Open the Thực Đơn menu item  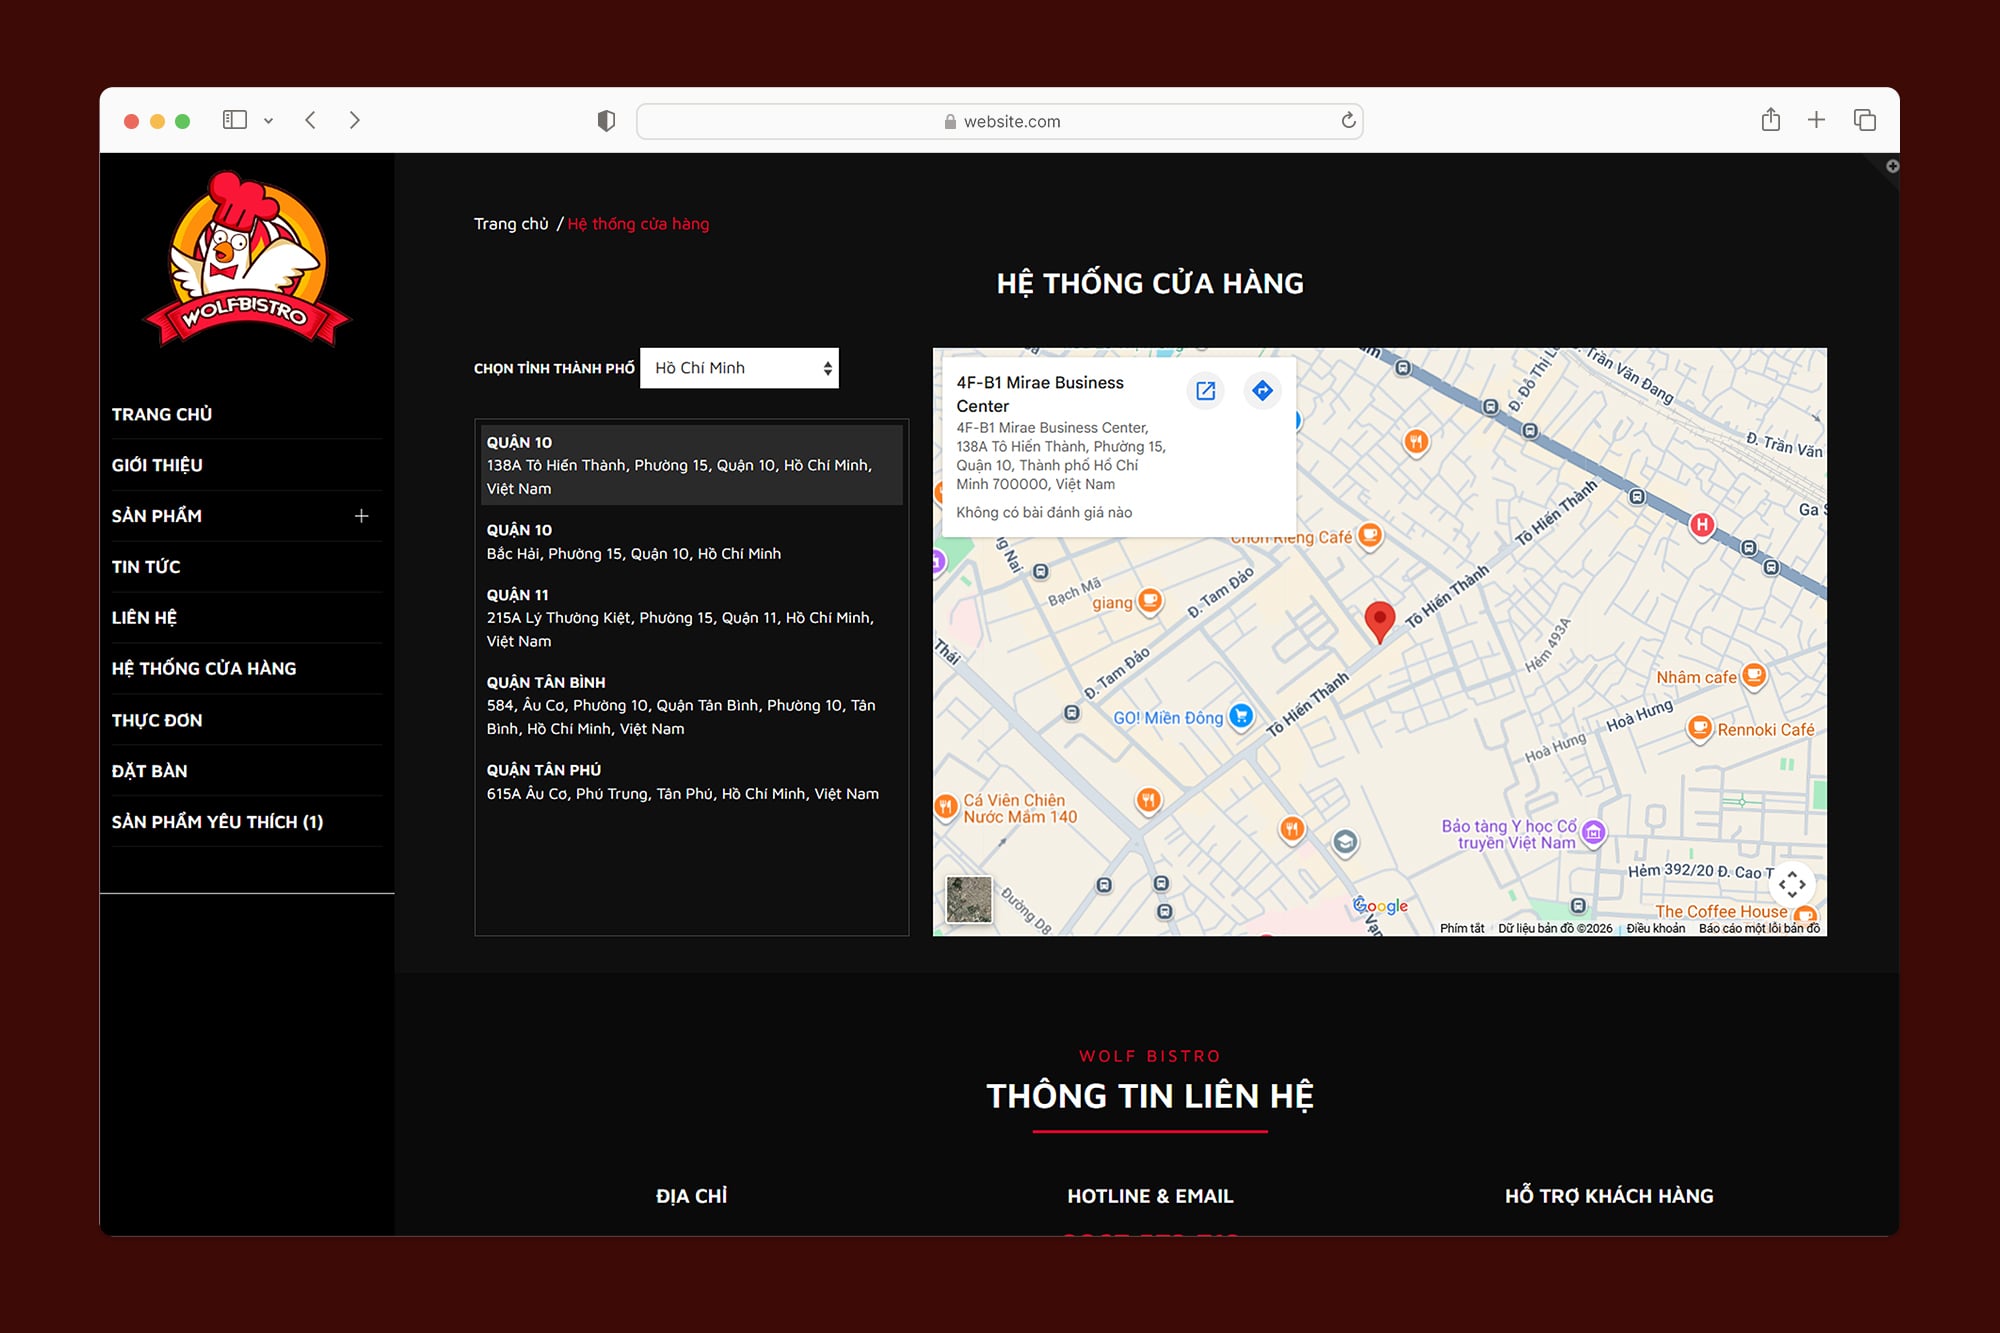pos(157,720)
